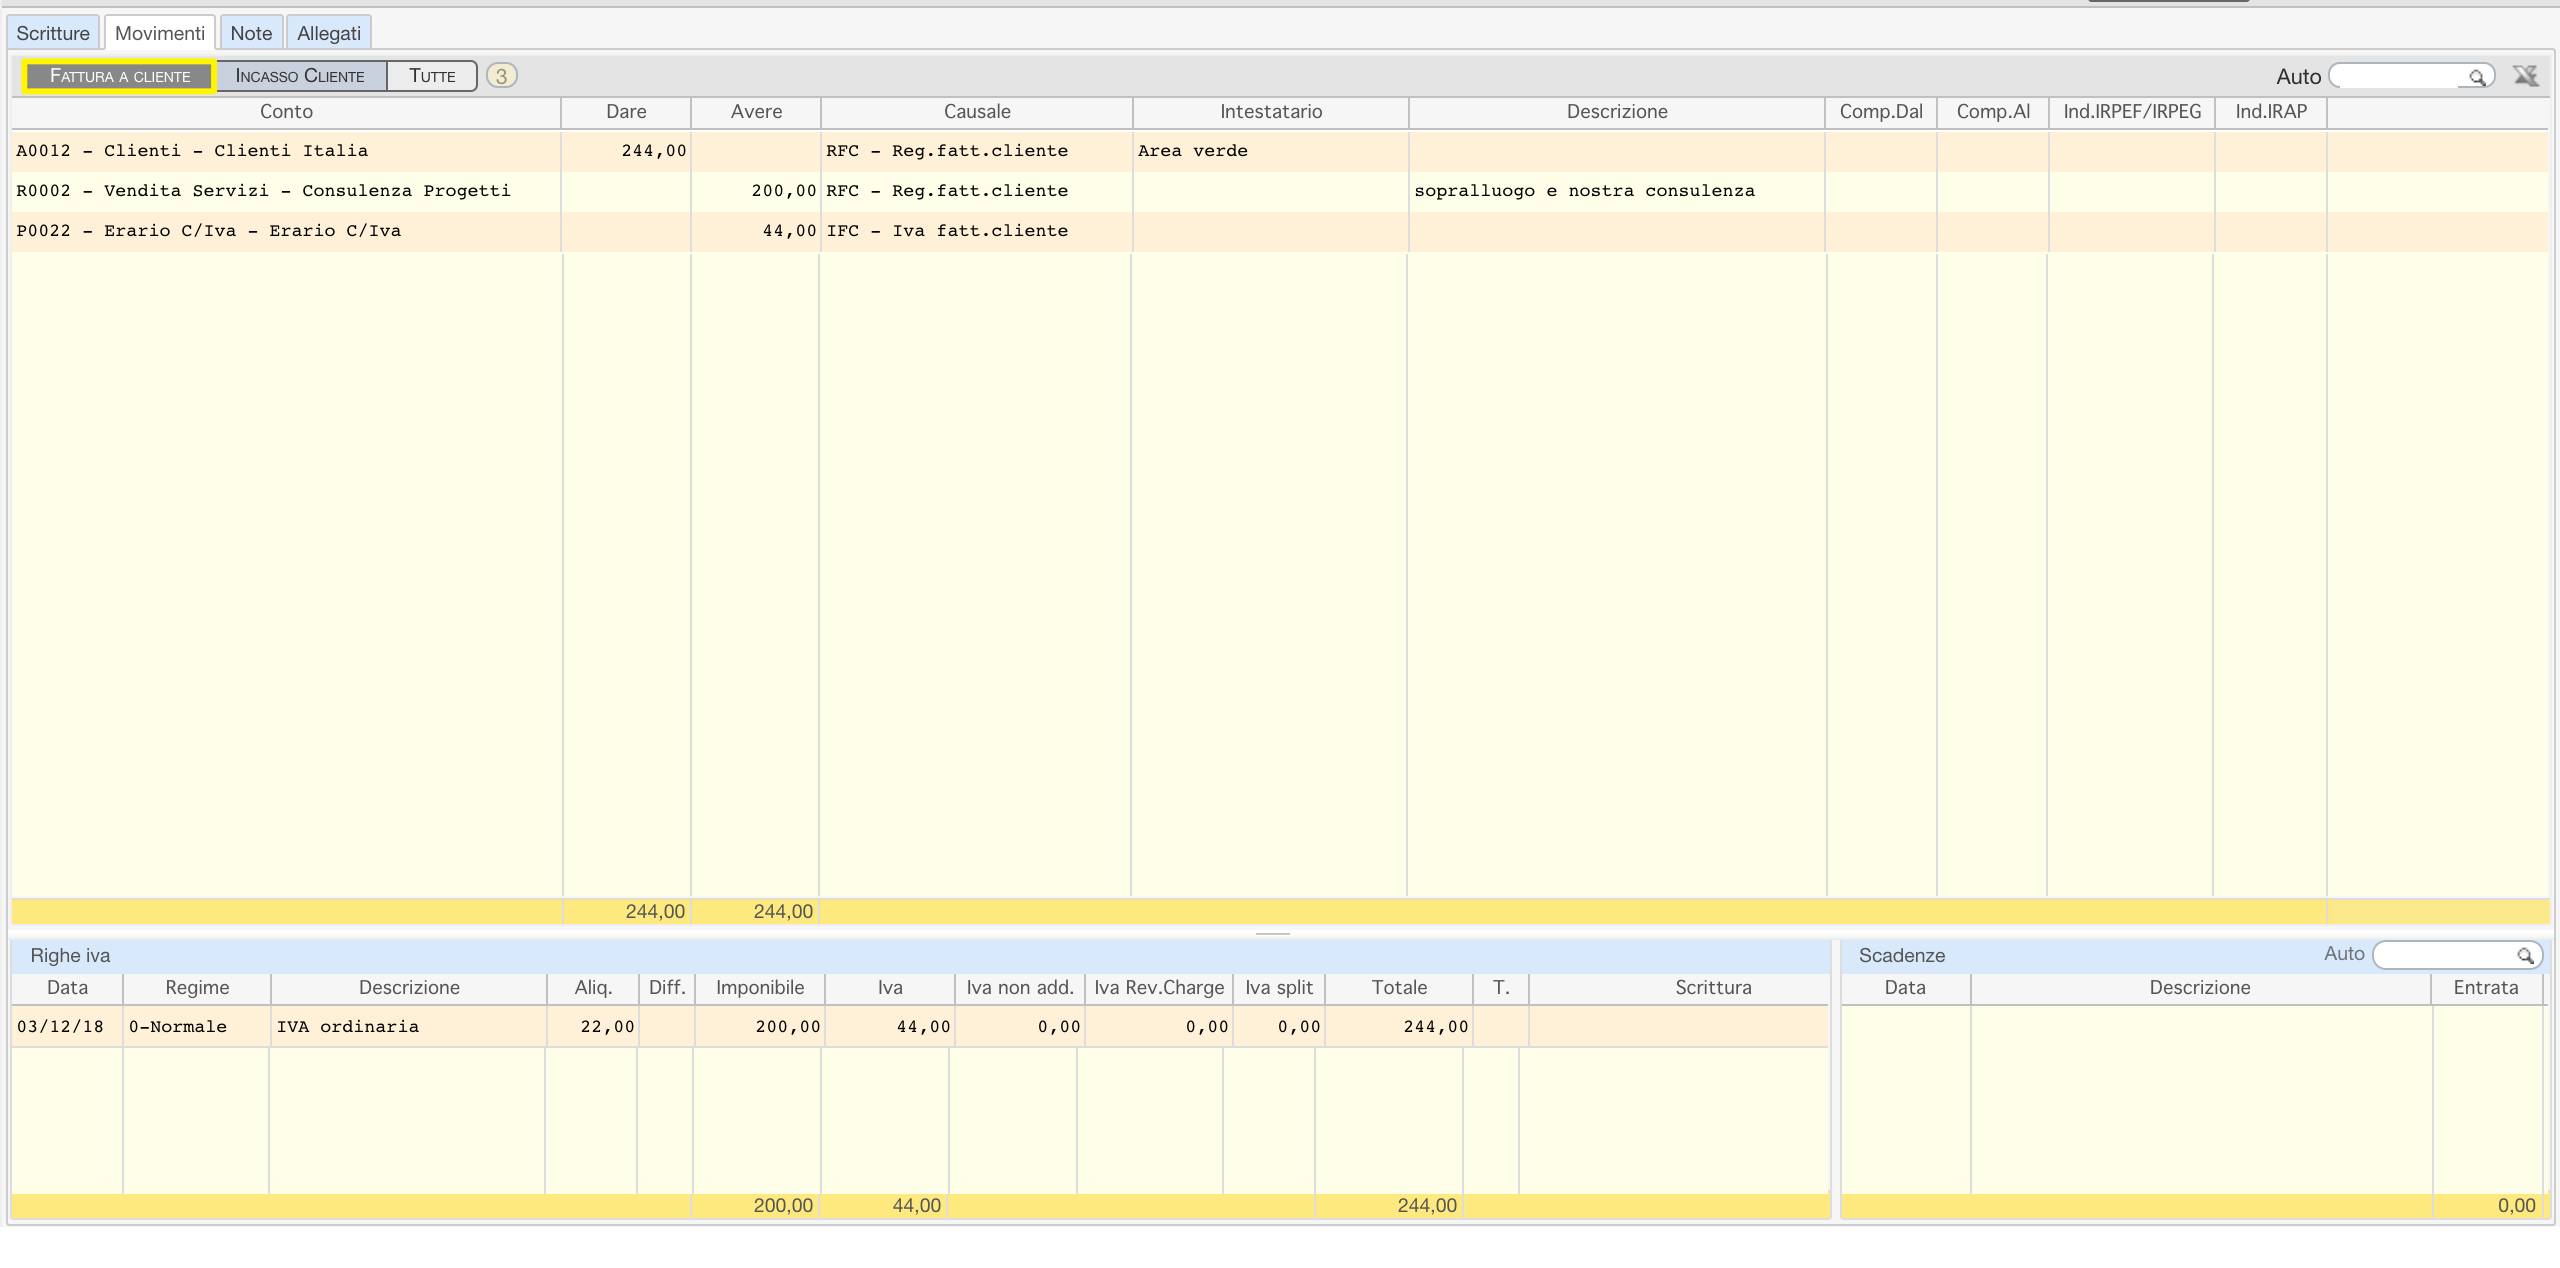Screen dimensions: 2560x1268
Task: Select row R0002 – Vendita Servizi – Consulenza Progetti
Action: click(x=1280, y=191)
